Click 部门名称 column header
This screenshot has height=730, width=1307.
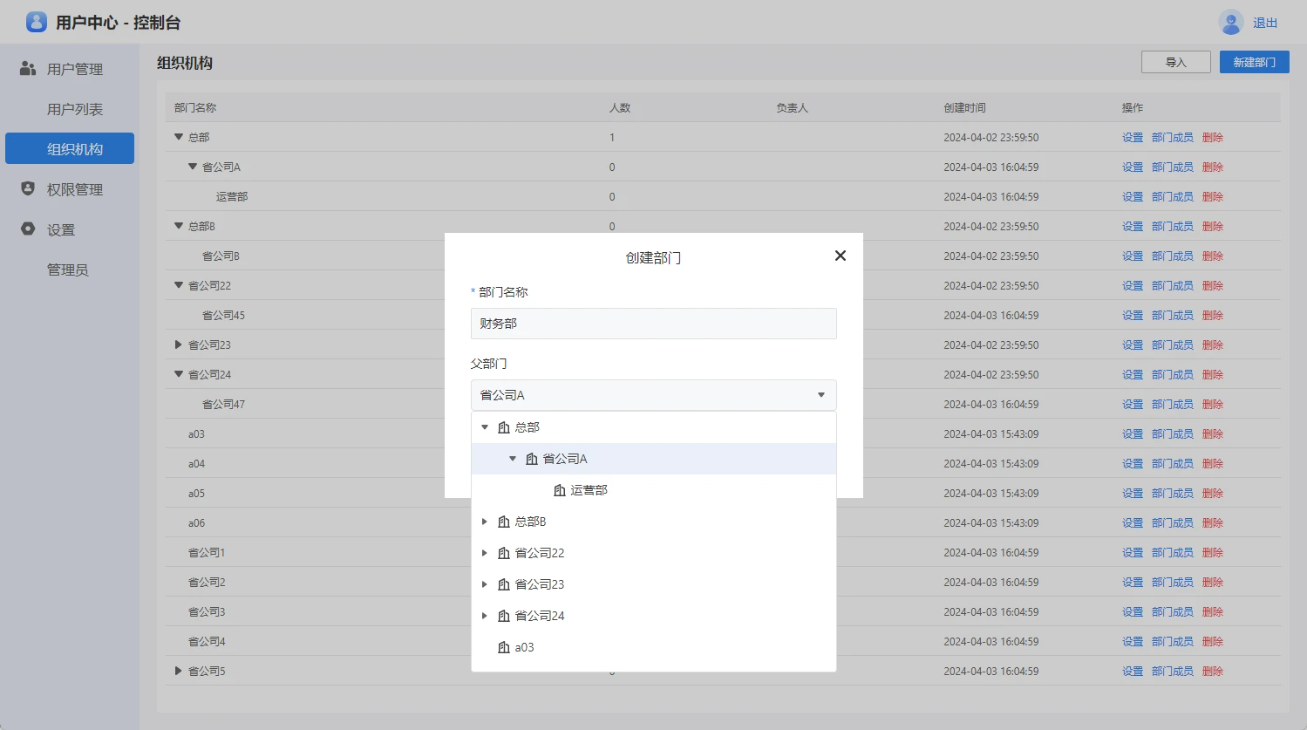(195, 108)
